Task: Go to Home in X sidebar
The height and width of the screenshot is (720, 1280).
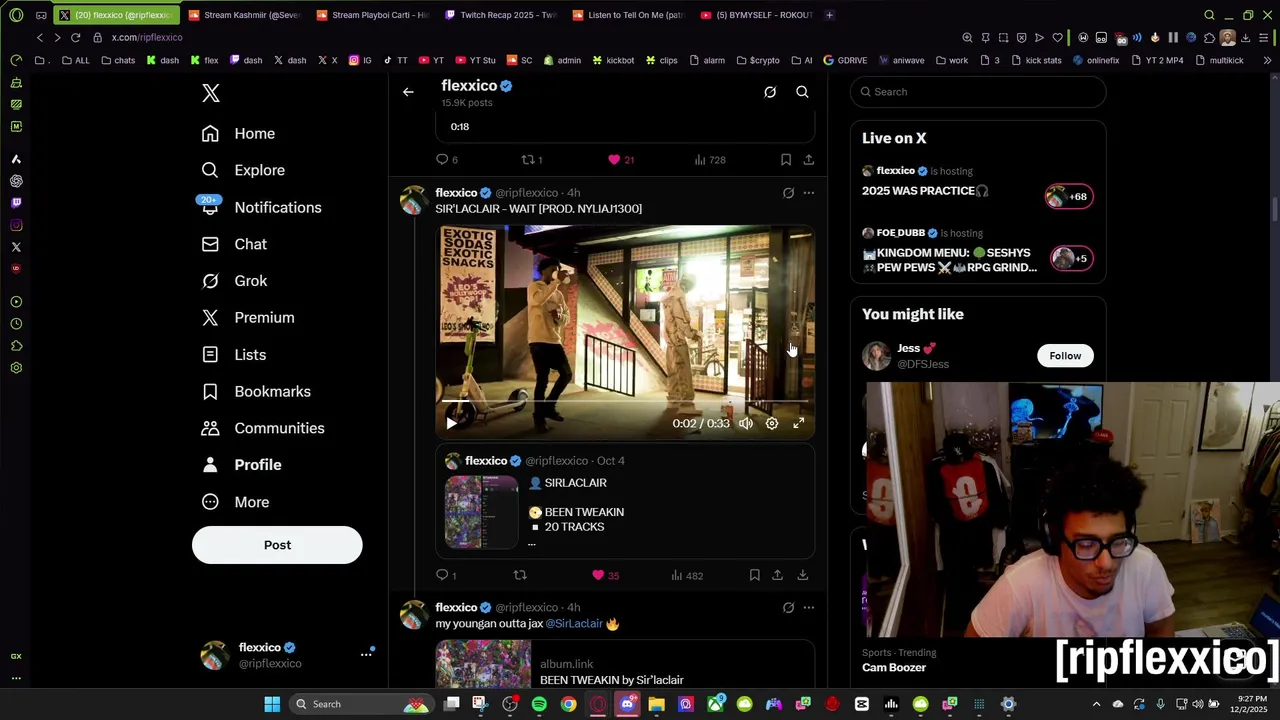Action: pyautogui.click(x=238, y=133)
